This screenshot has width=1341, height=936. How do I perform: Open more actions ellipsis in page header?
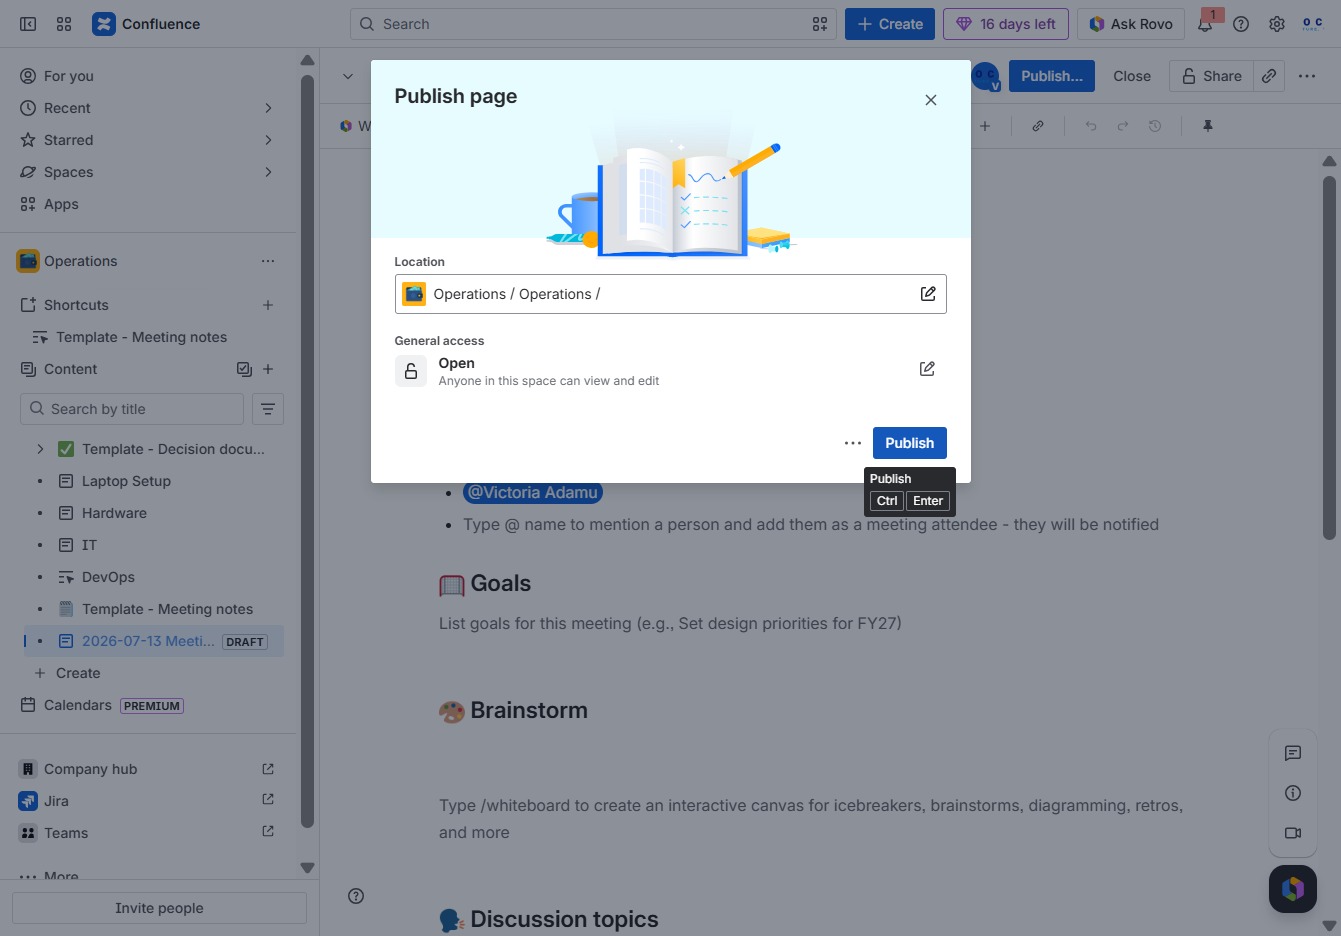click(x=1307, y=76)
